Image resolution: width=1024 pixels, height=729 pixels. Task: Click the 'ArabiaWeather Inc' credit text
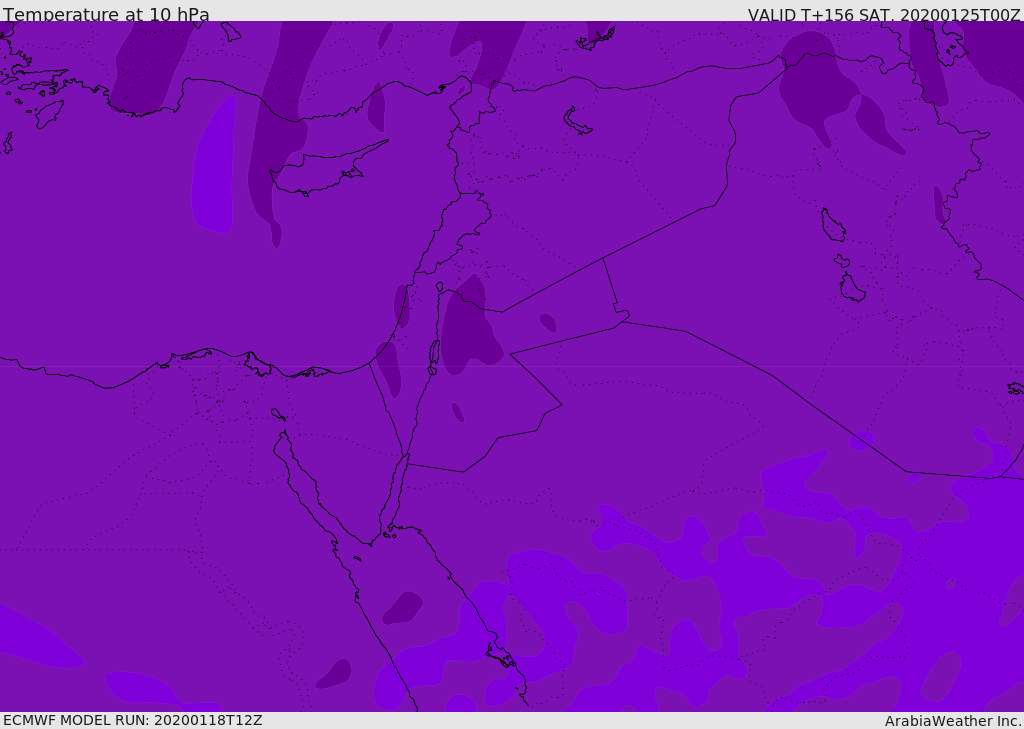point(953,721)
